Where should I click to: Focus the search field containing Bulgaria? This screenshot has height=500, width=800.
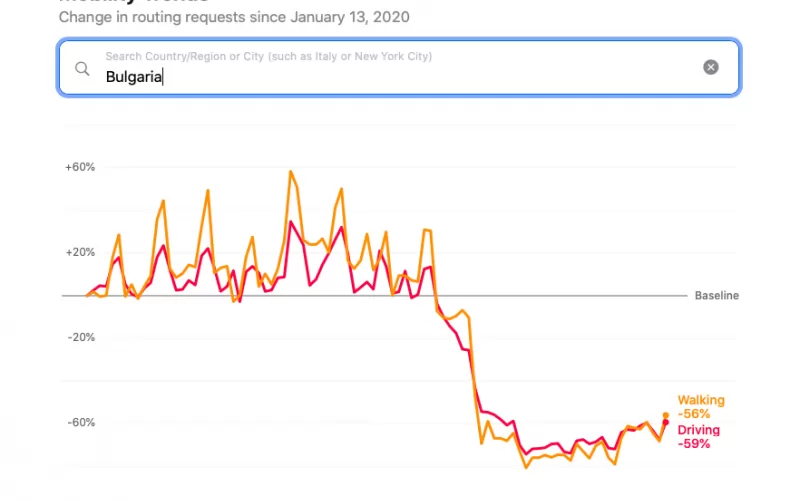coord(399,67)
